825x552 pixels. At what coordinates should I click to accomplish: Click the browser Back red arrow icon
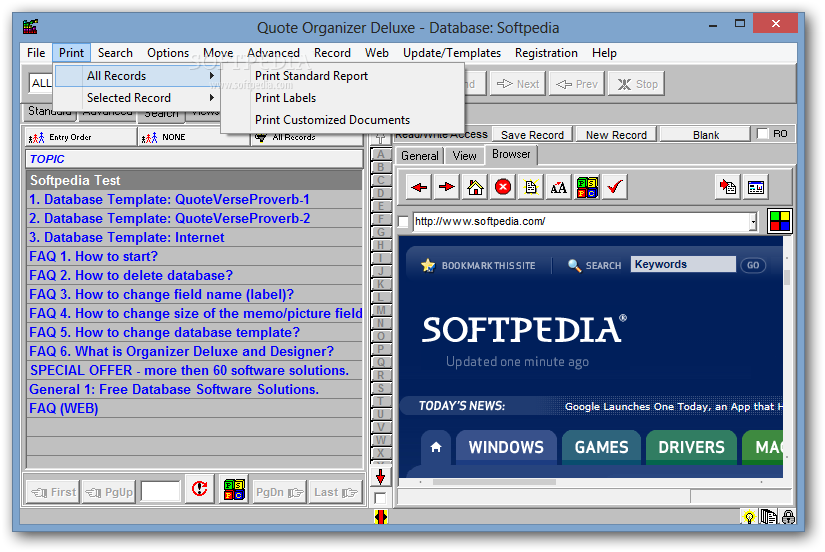419,187
